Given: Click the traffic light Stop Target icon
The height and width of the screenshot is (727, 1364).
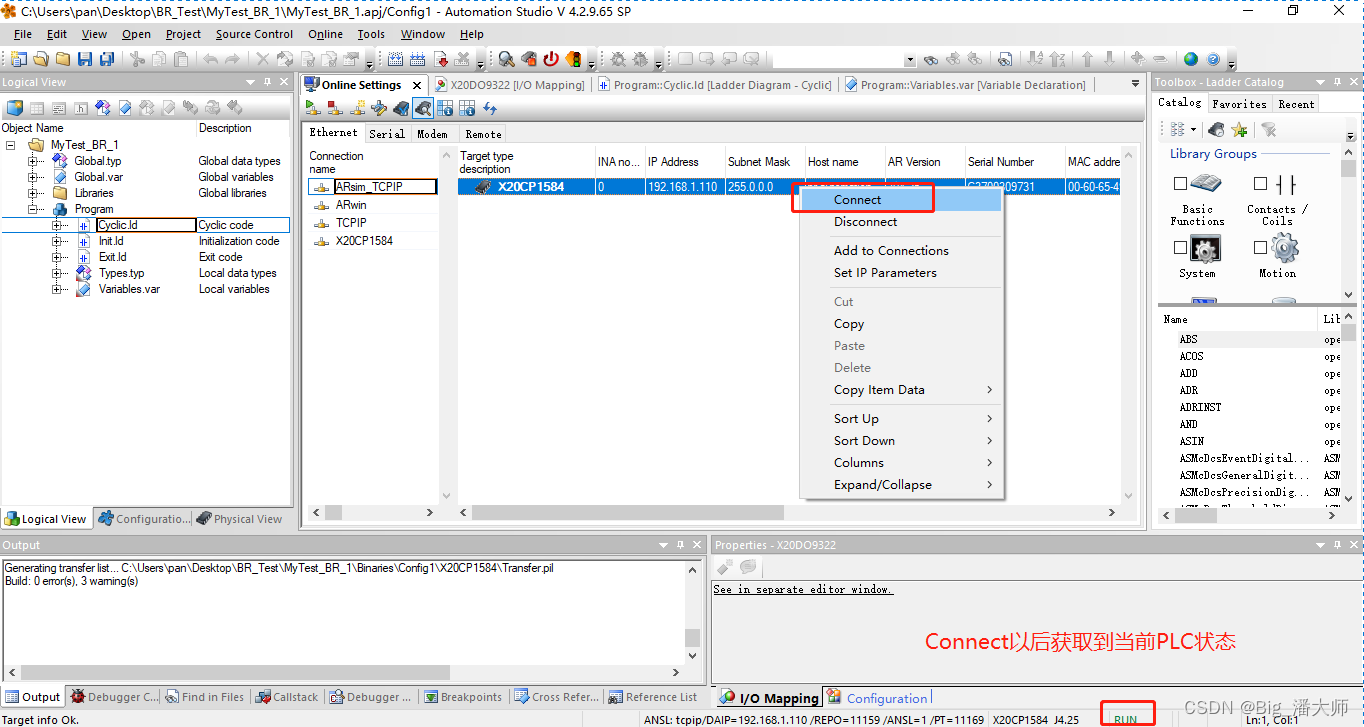Looking at the screenshot, I should 574,59.
